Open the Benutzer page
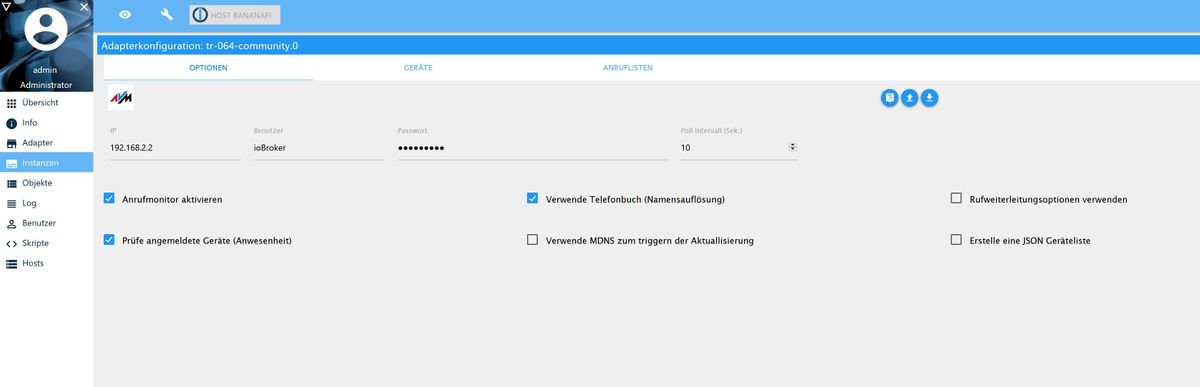The image size is (1200, 387). point(46,223)
